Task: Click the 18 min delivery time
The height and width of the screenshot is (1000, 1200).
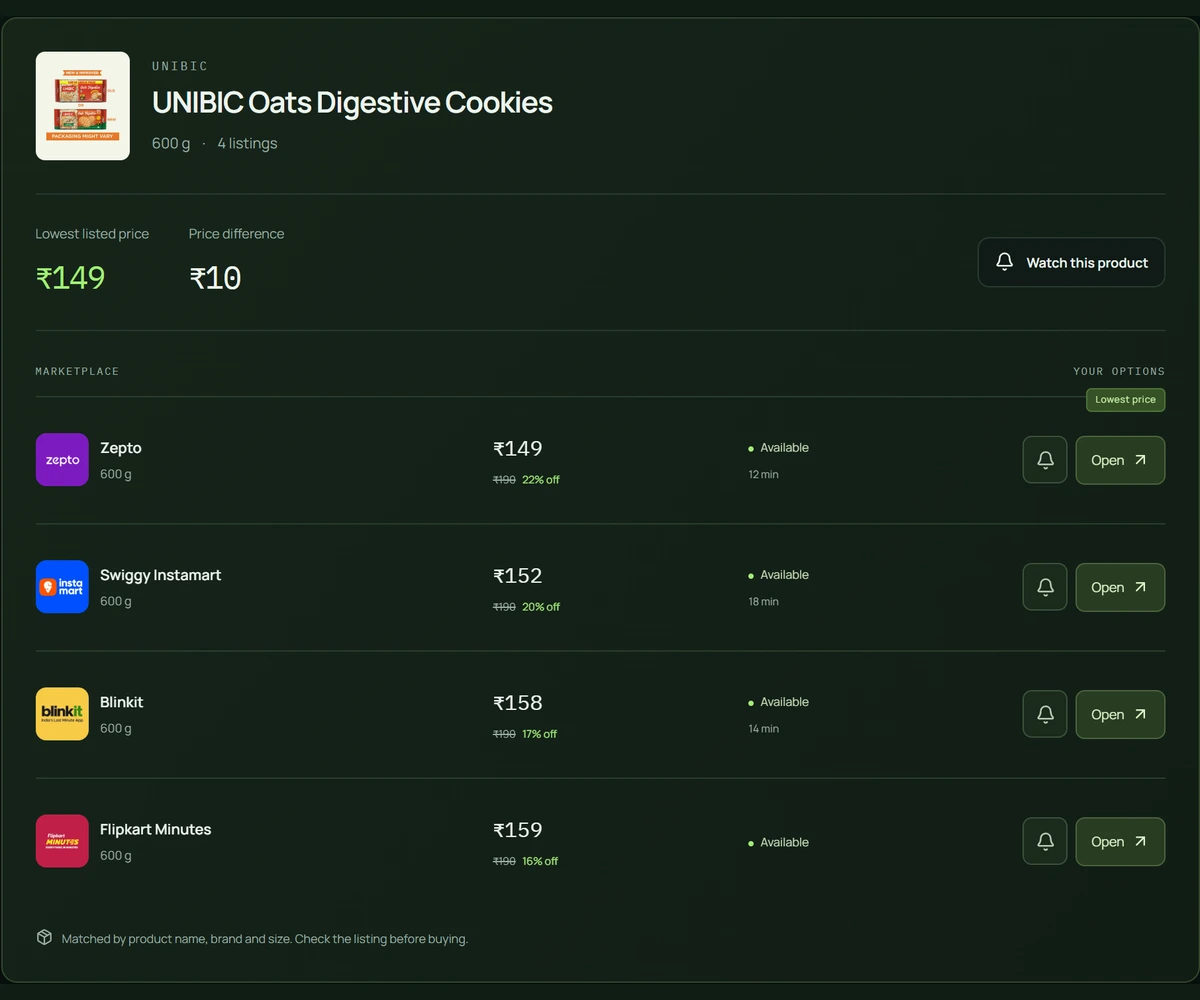Action: (x=763, y=601)
